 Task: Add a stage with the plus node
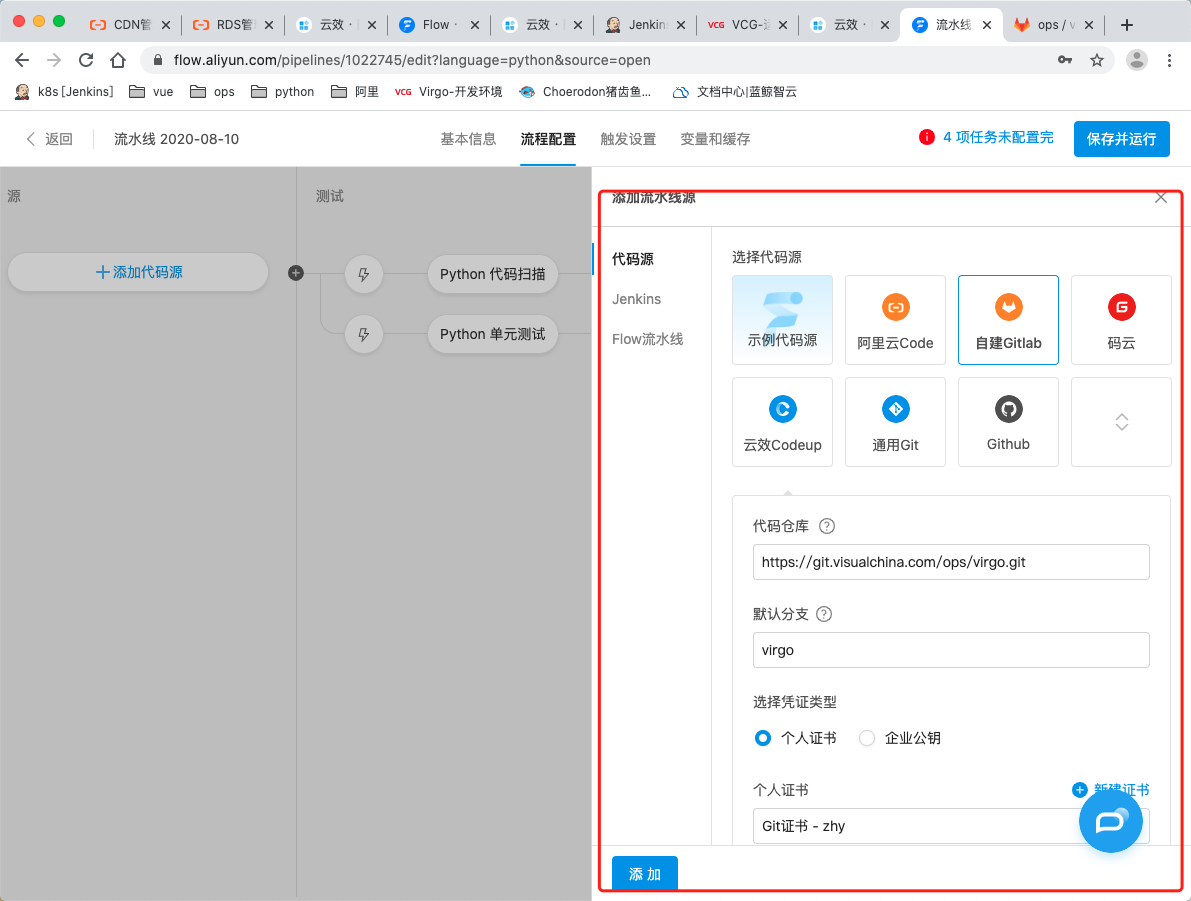click(296, 273)
